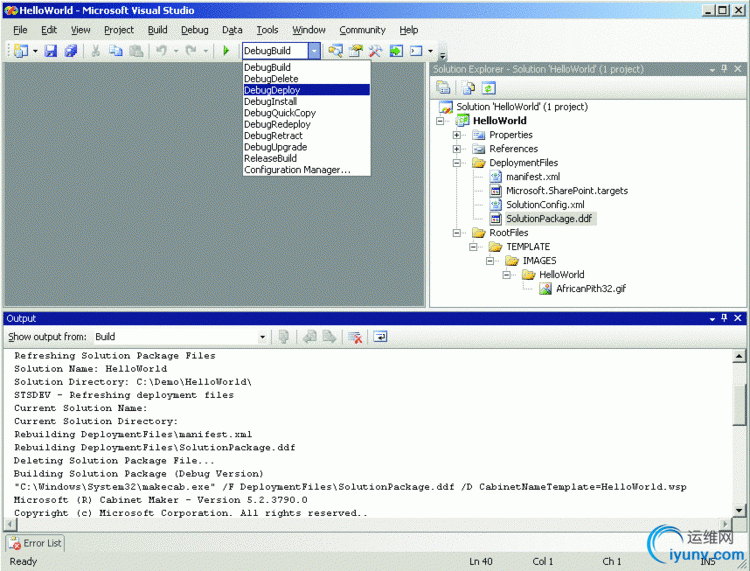Go to Next Message output icon
This screenshot has height=571, width=750.
click(x=329, y=337)
